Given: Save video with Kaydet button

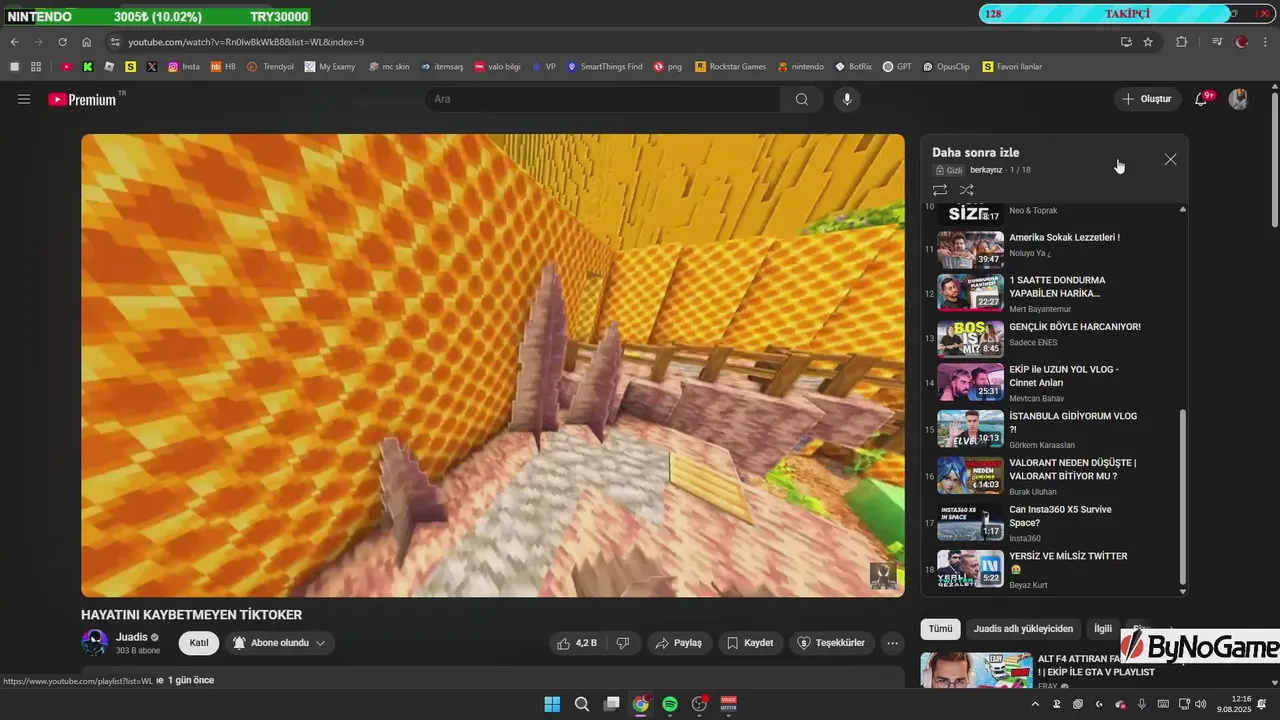Looking at the screenshot, I should (750, 643).
